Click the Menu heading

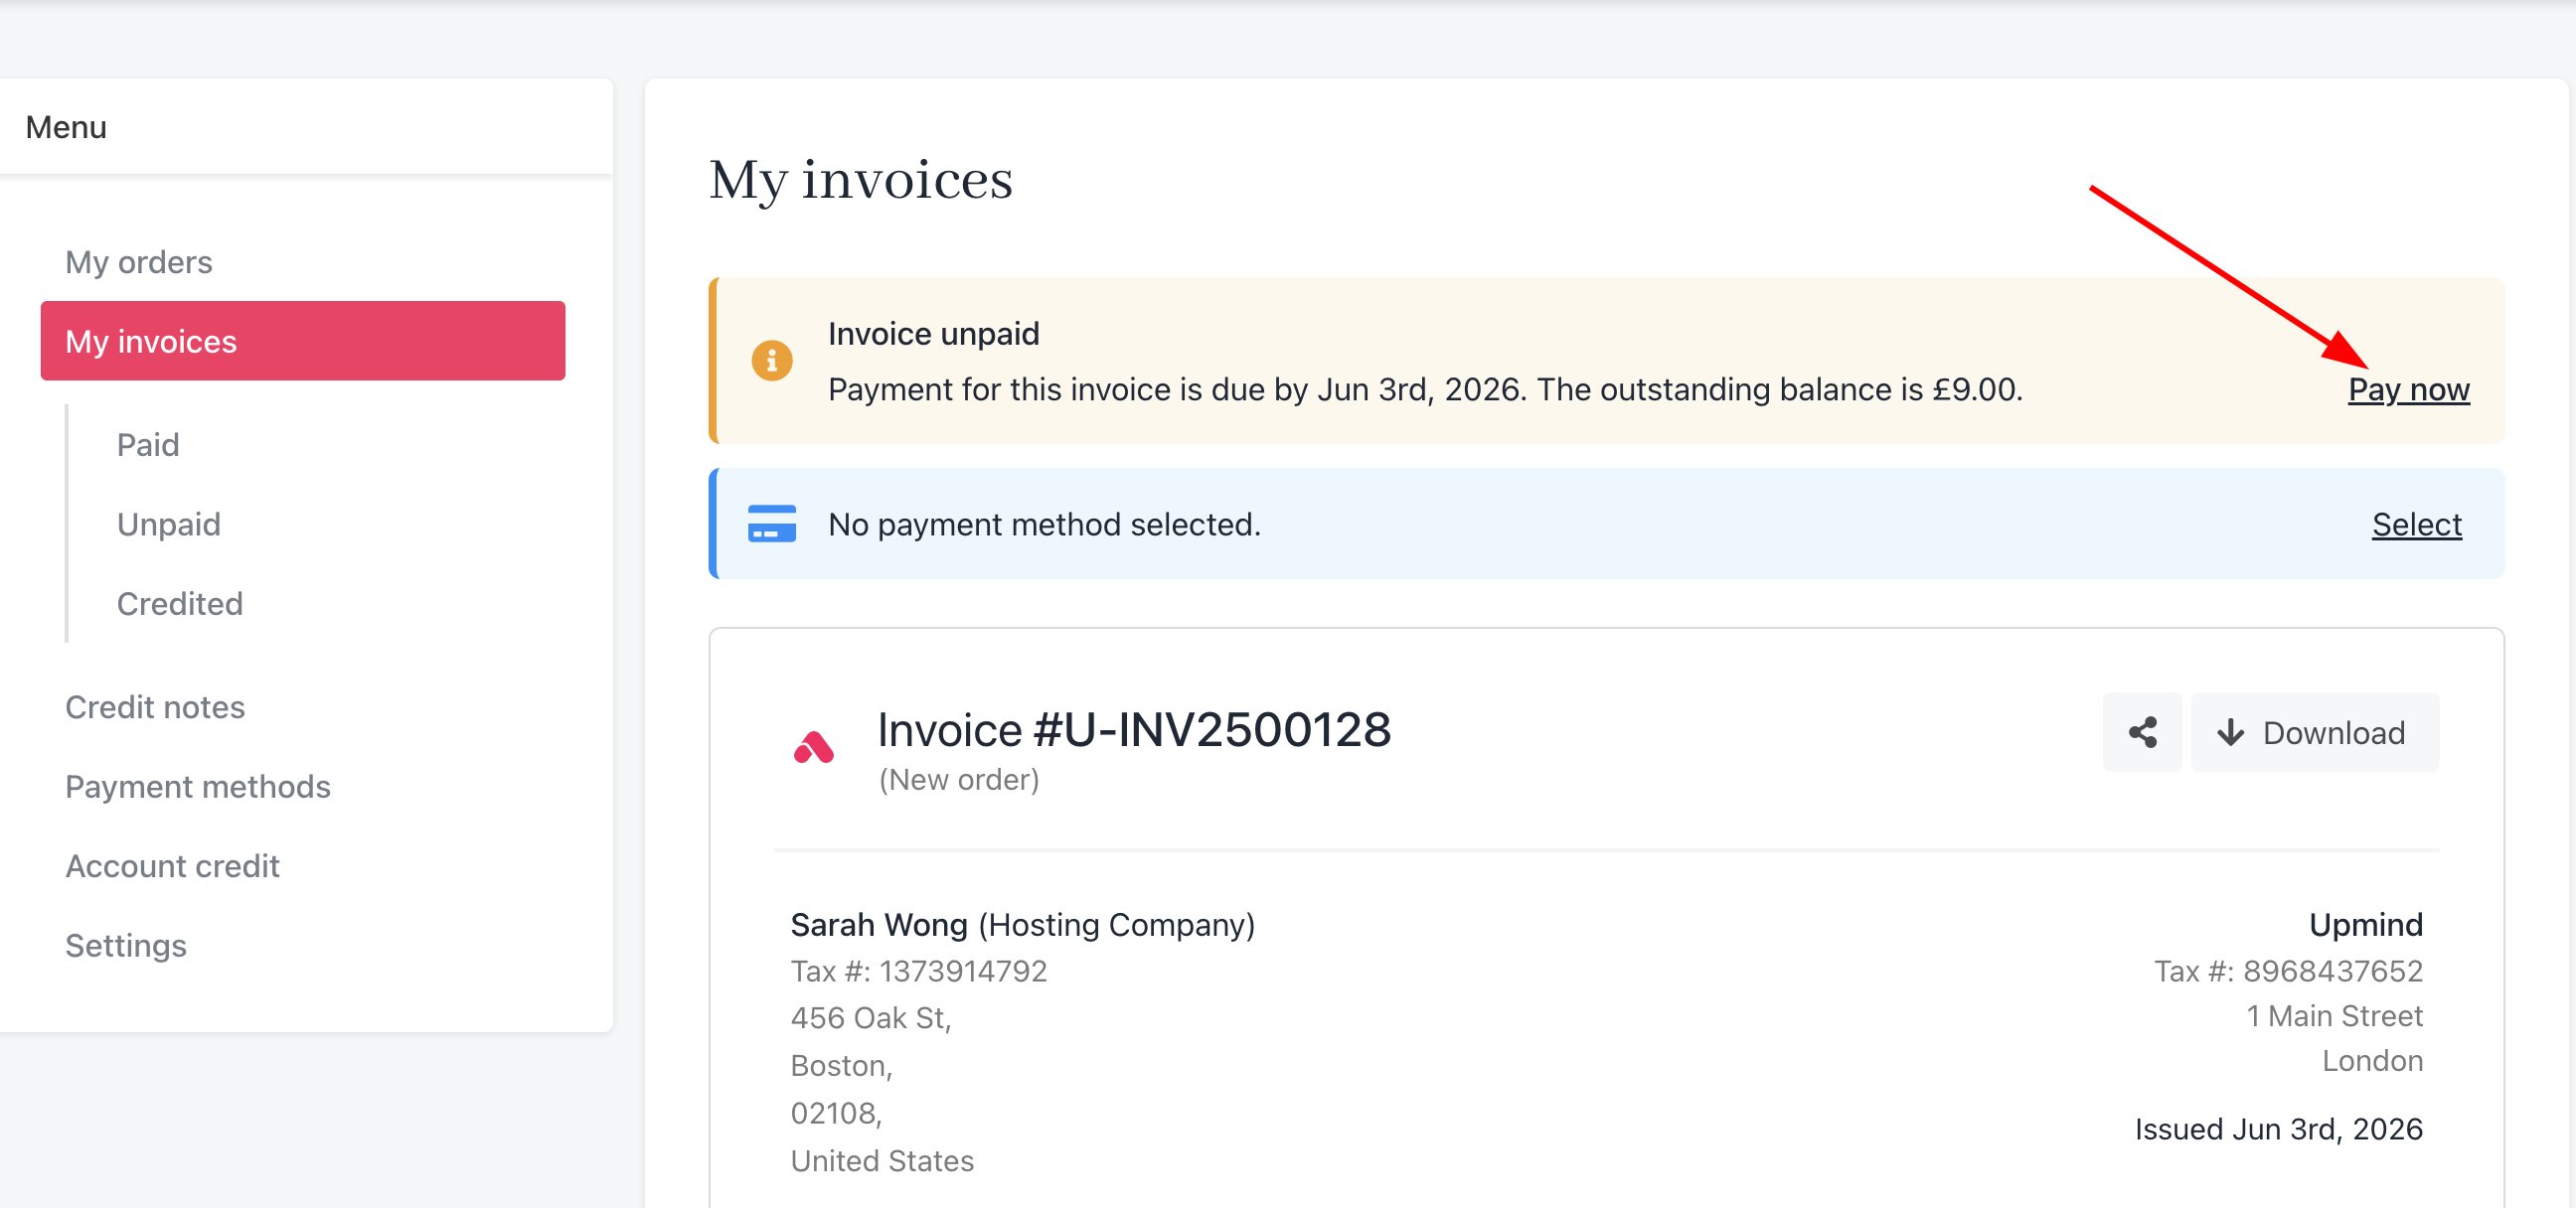66,127
